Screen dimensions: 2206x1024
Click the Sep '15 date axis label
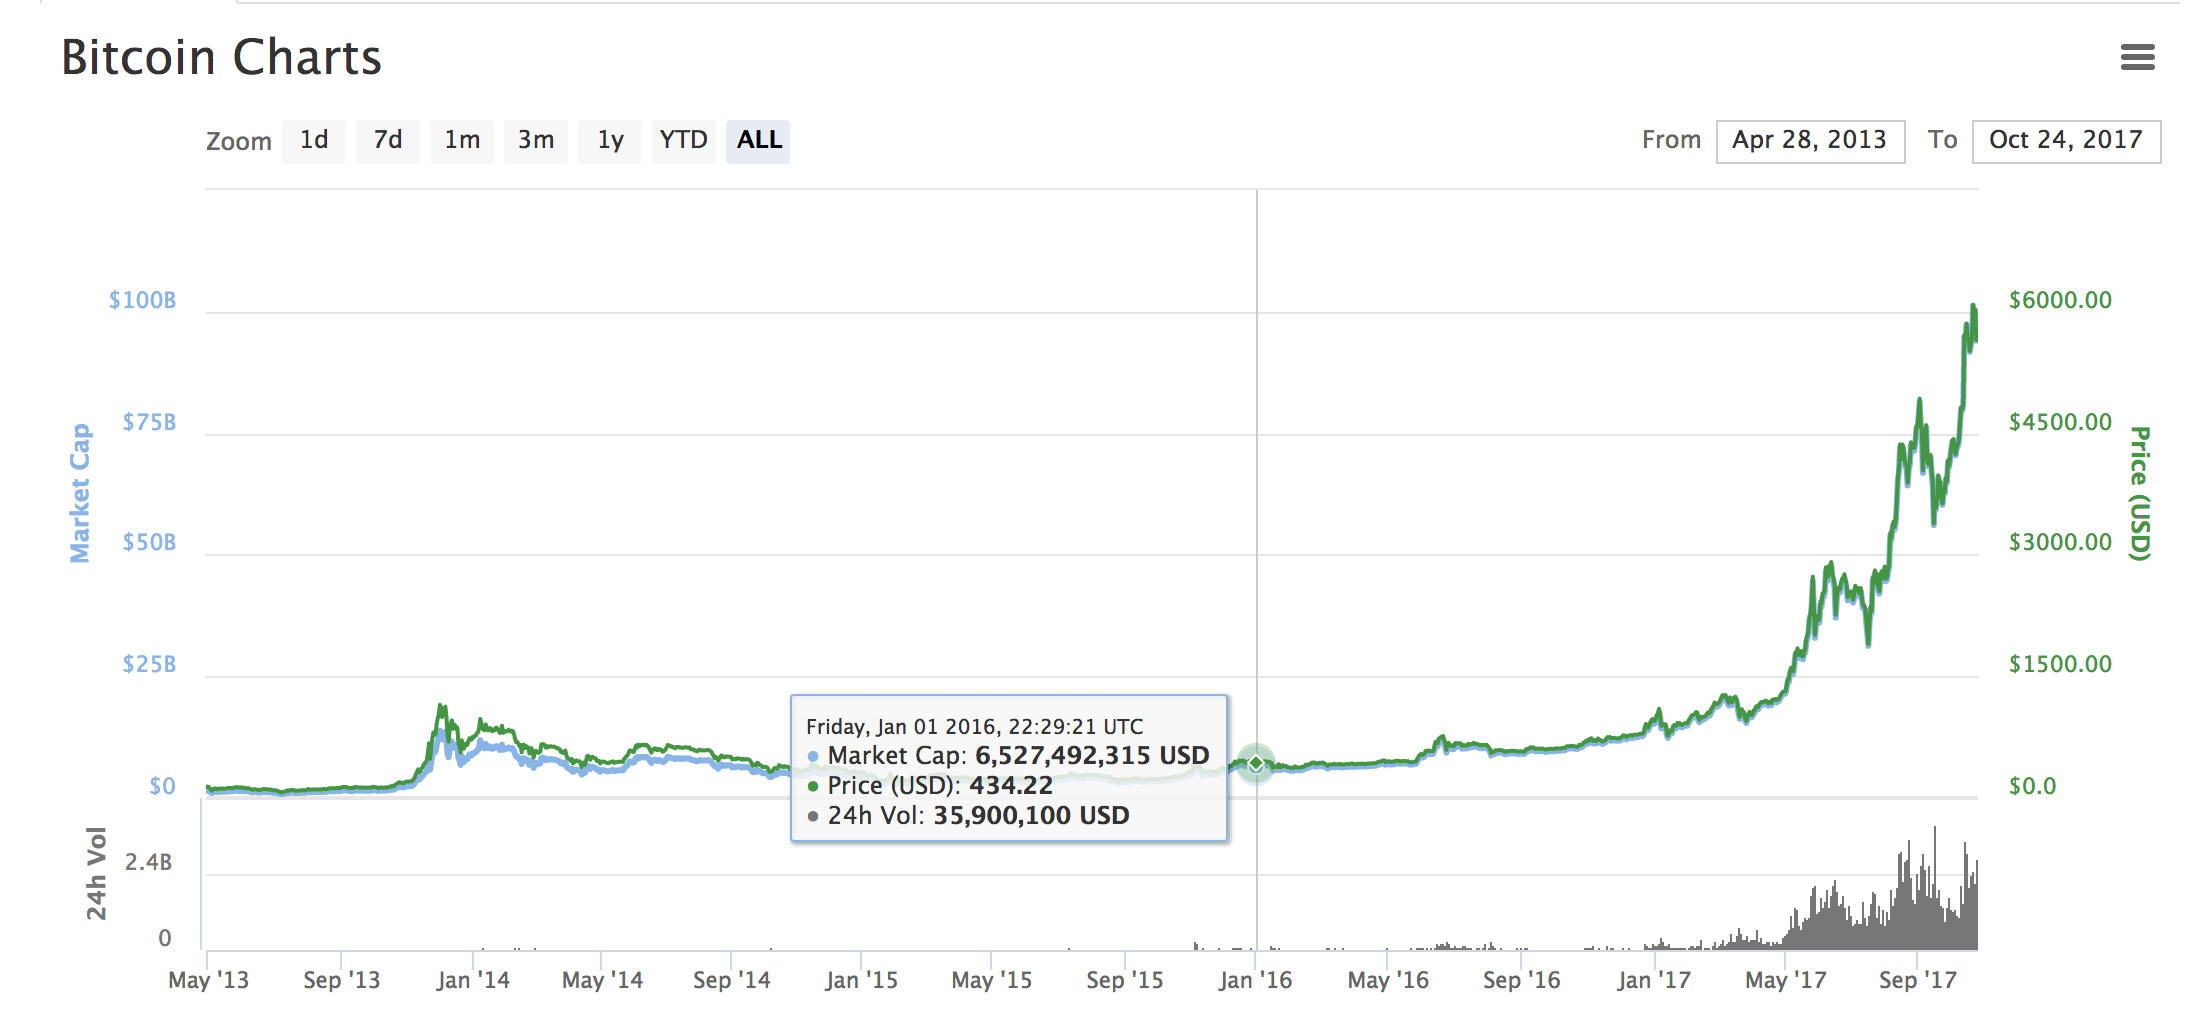click(1125, 980)
